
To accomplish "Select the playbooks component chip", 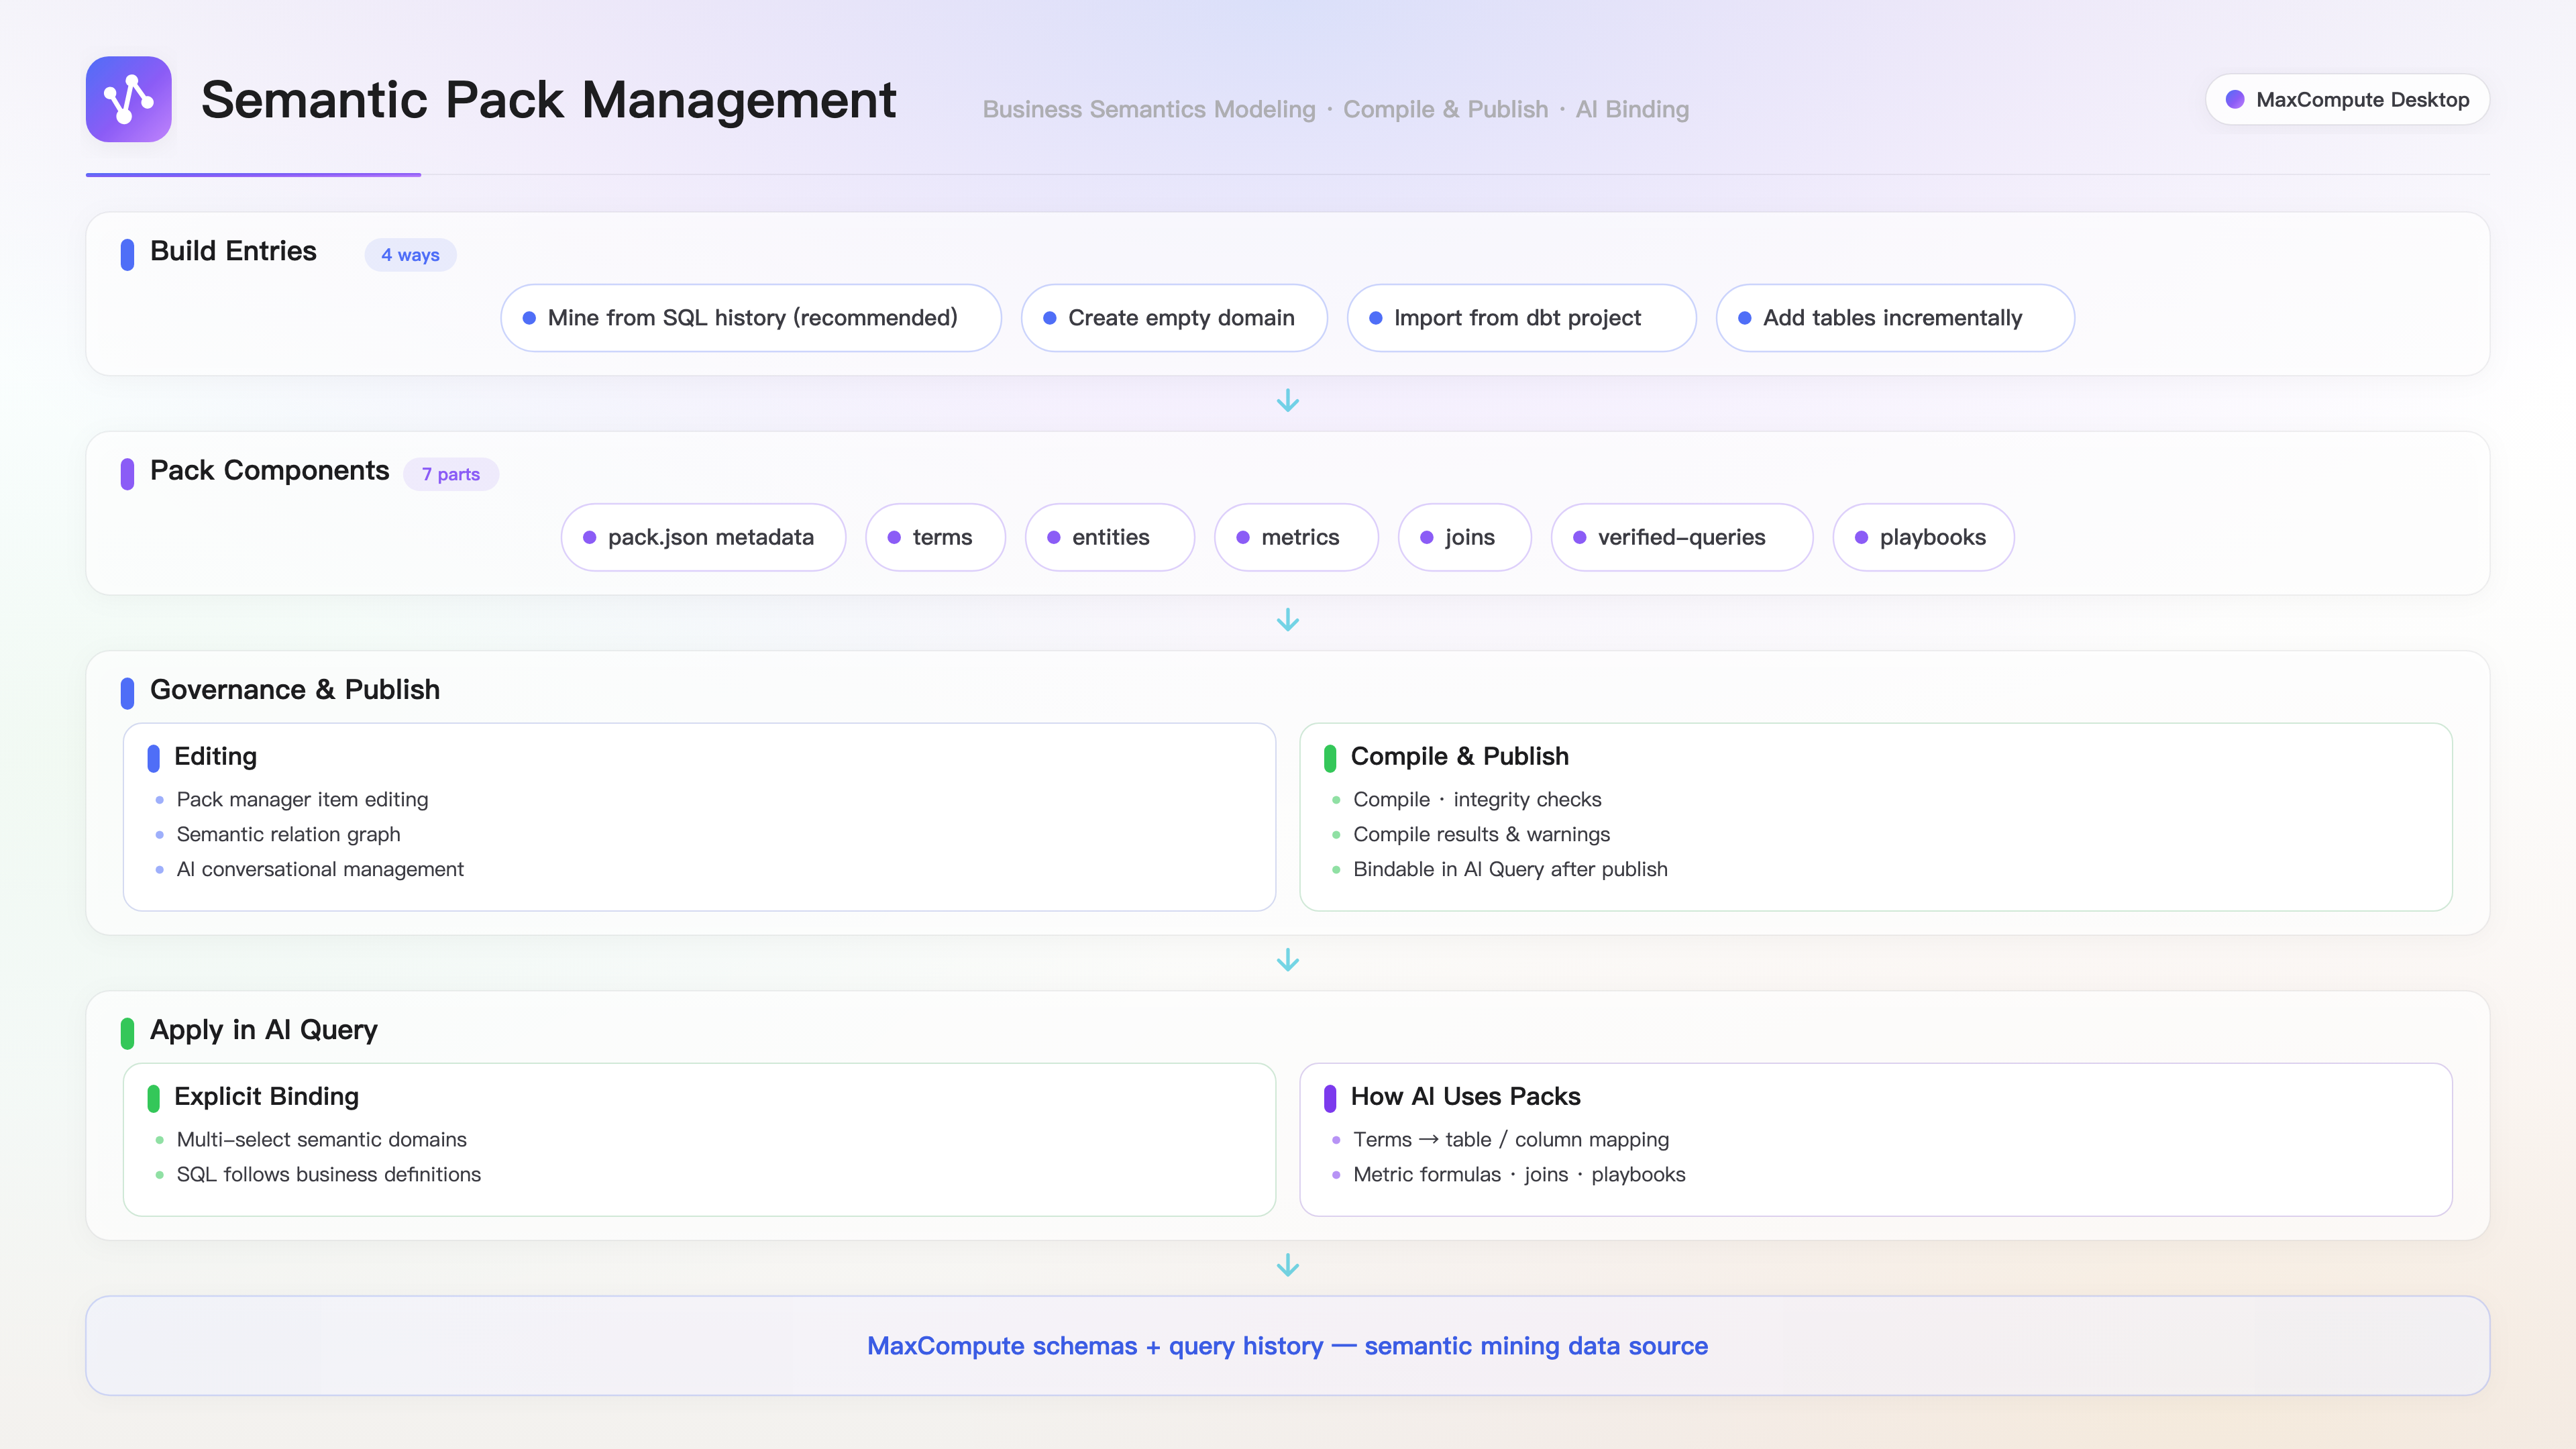I will pyautogui.click(x=1923, y=537).
